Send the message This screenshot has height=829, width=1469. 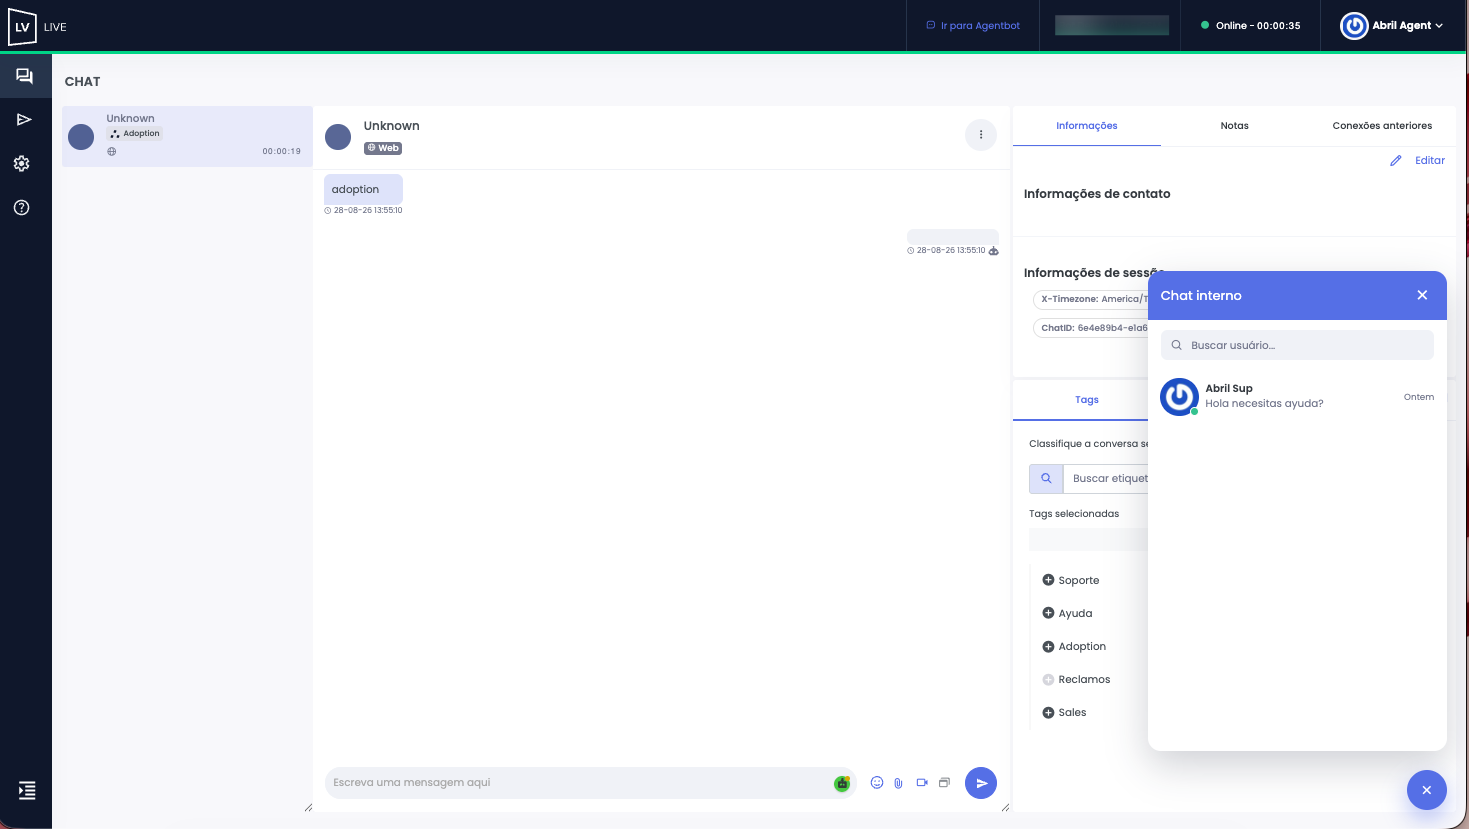(x=981, y=783)
